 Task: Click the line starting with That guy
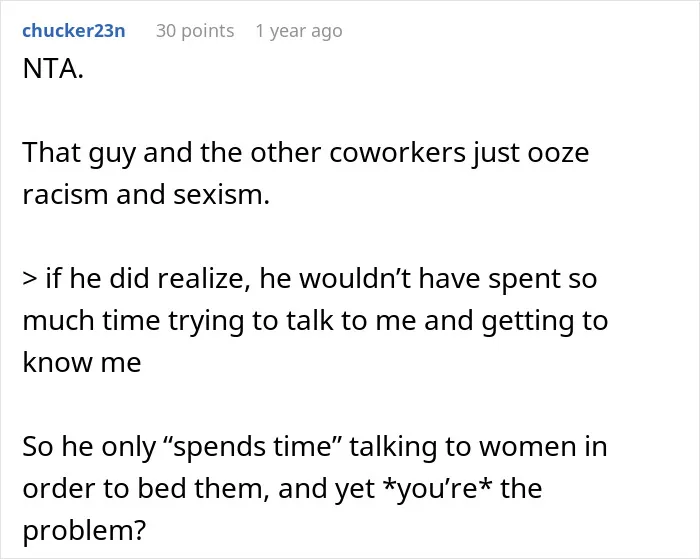(x=306, y=154)
